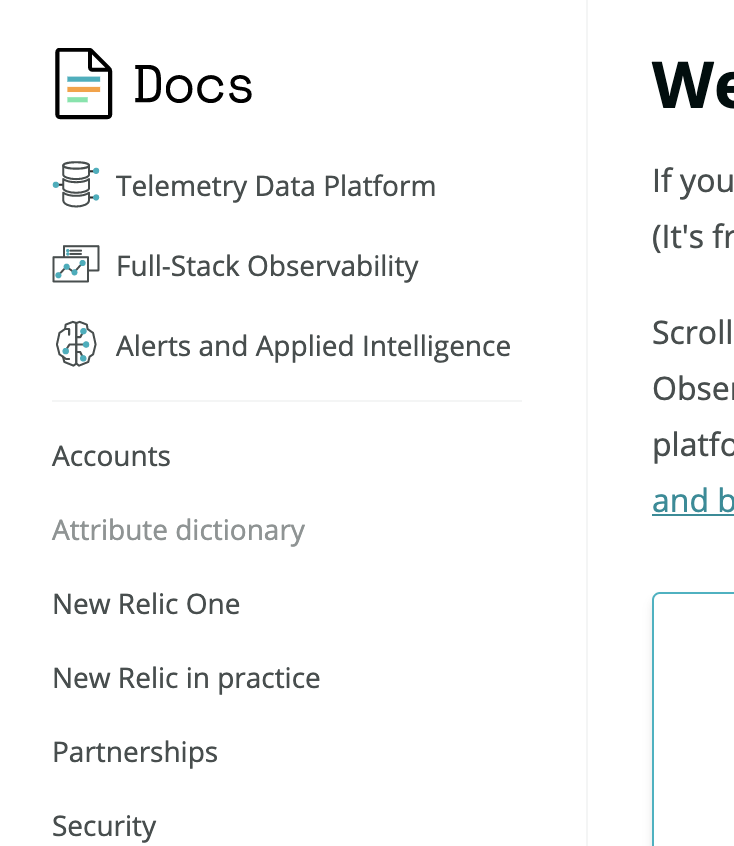
Task: Open the New Relic One section
Action: pyautogui.click(x=146, y=604)
